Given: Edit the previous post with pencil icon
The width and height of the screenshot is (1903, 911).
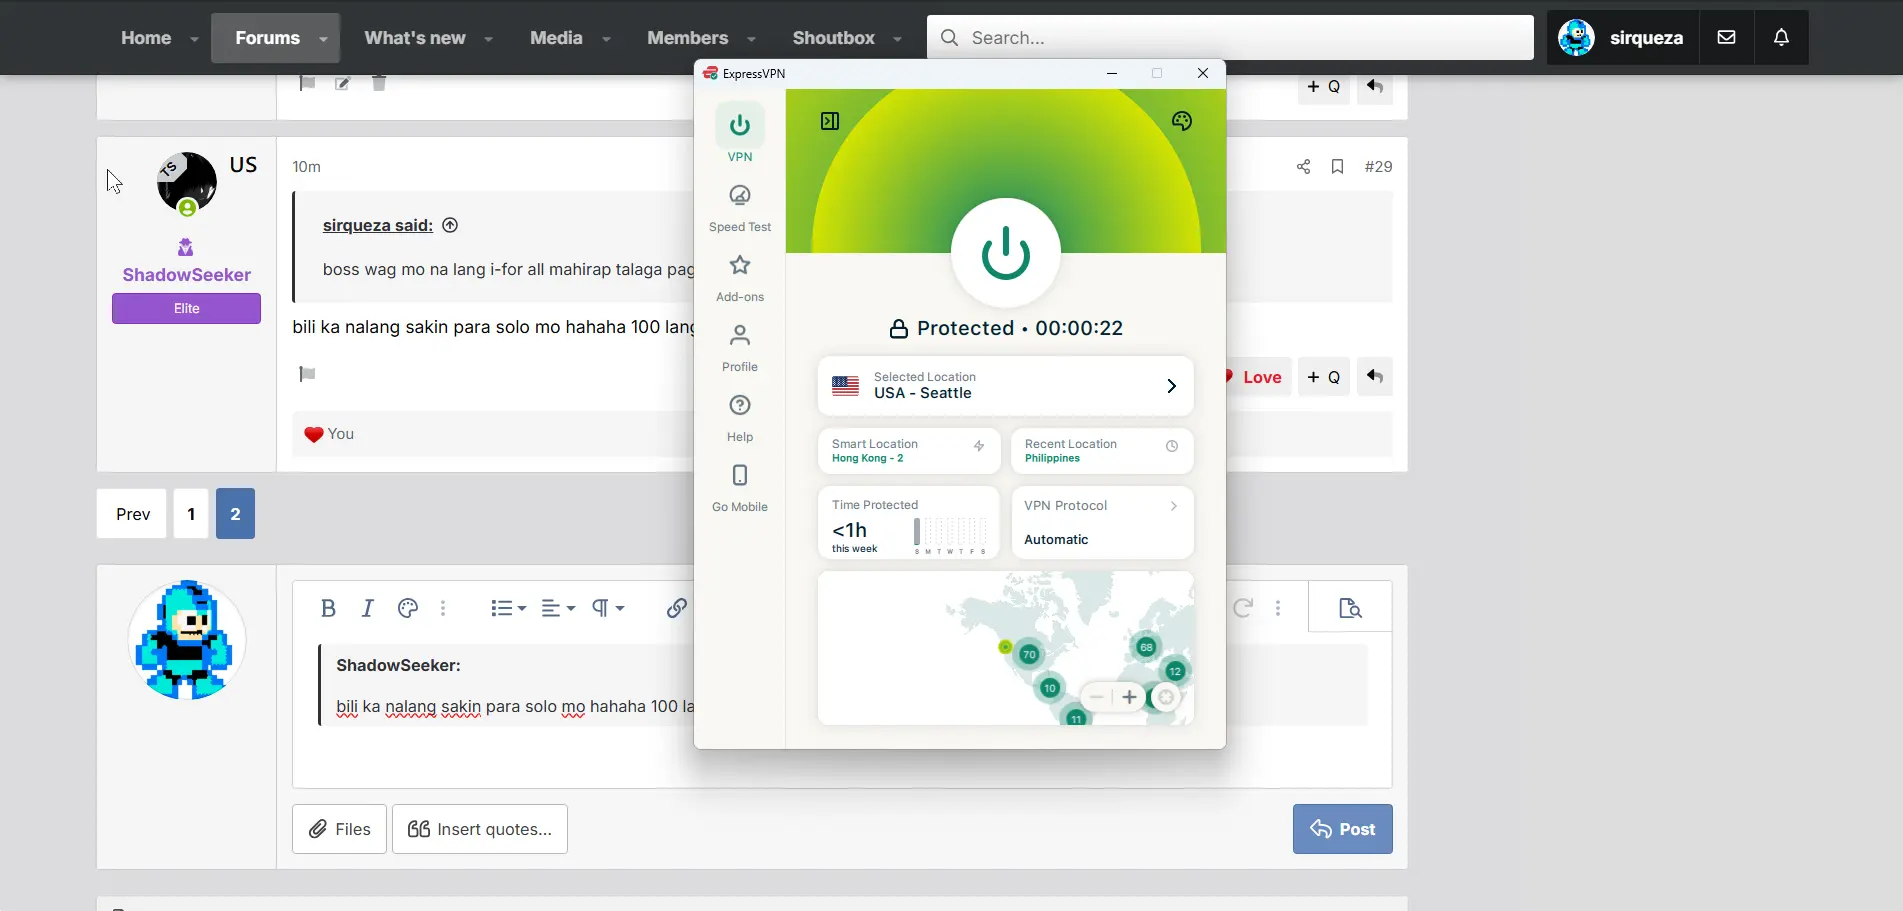Looking at the screenshot, I should (343, 83).
